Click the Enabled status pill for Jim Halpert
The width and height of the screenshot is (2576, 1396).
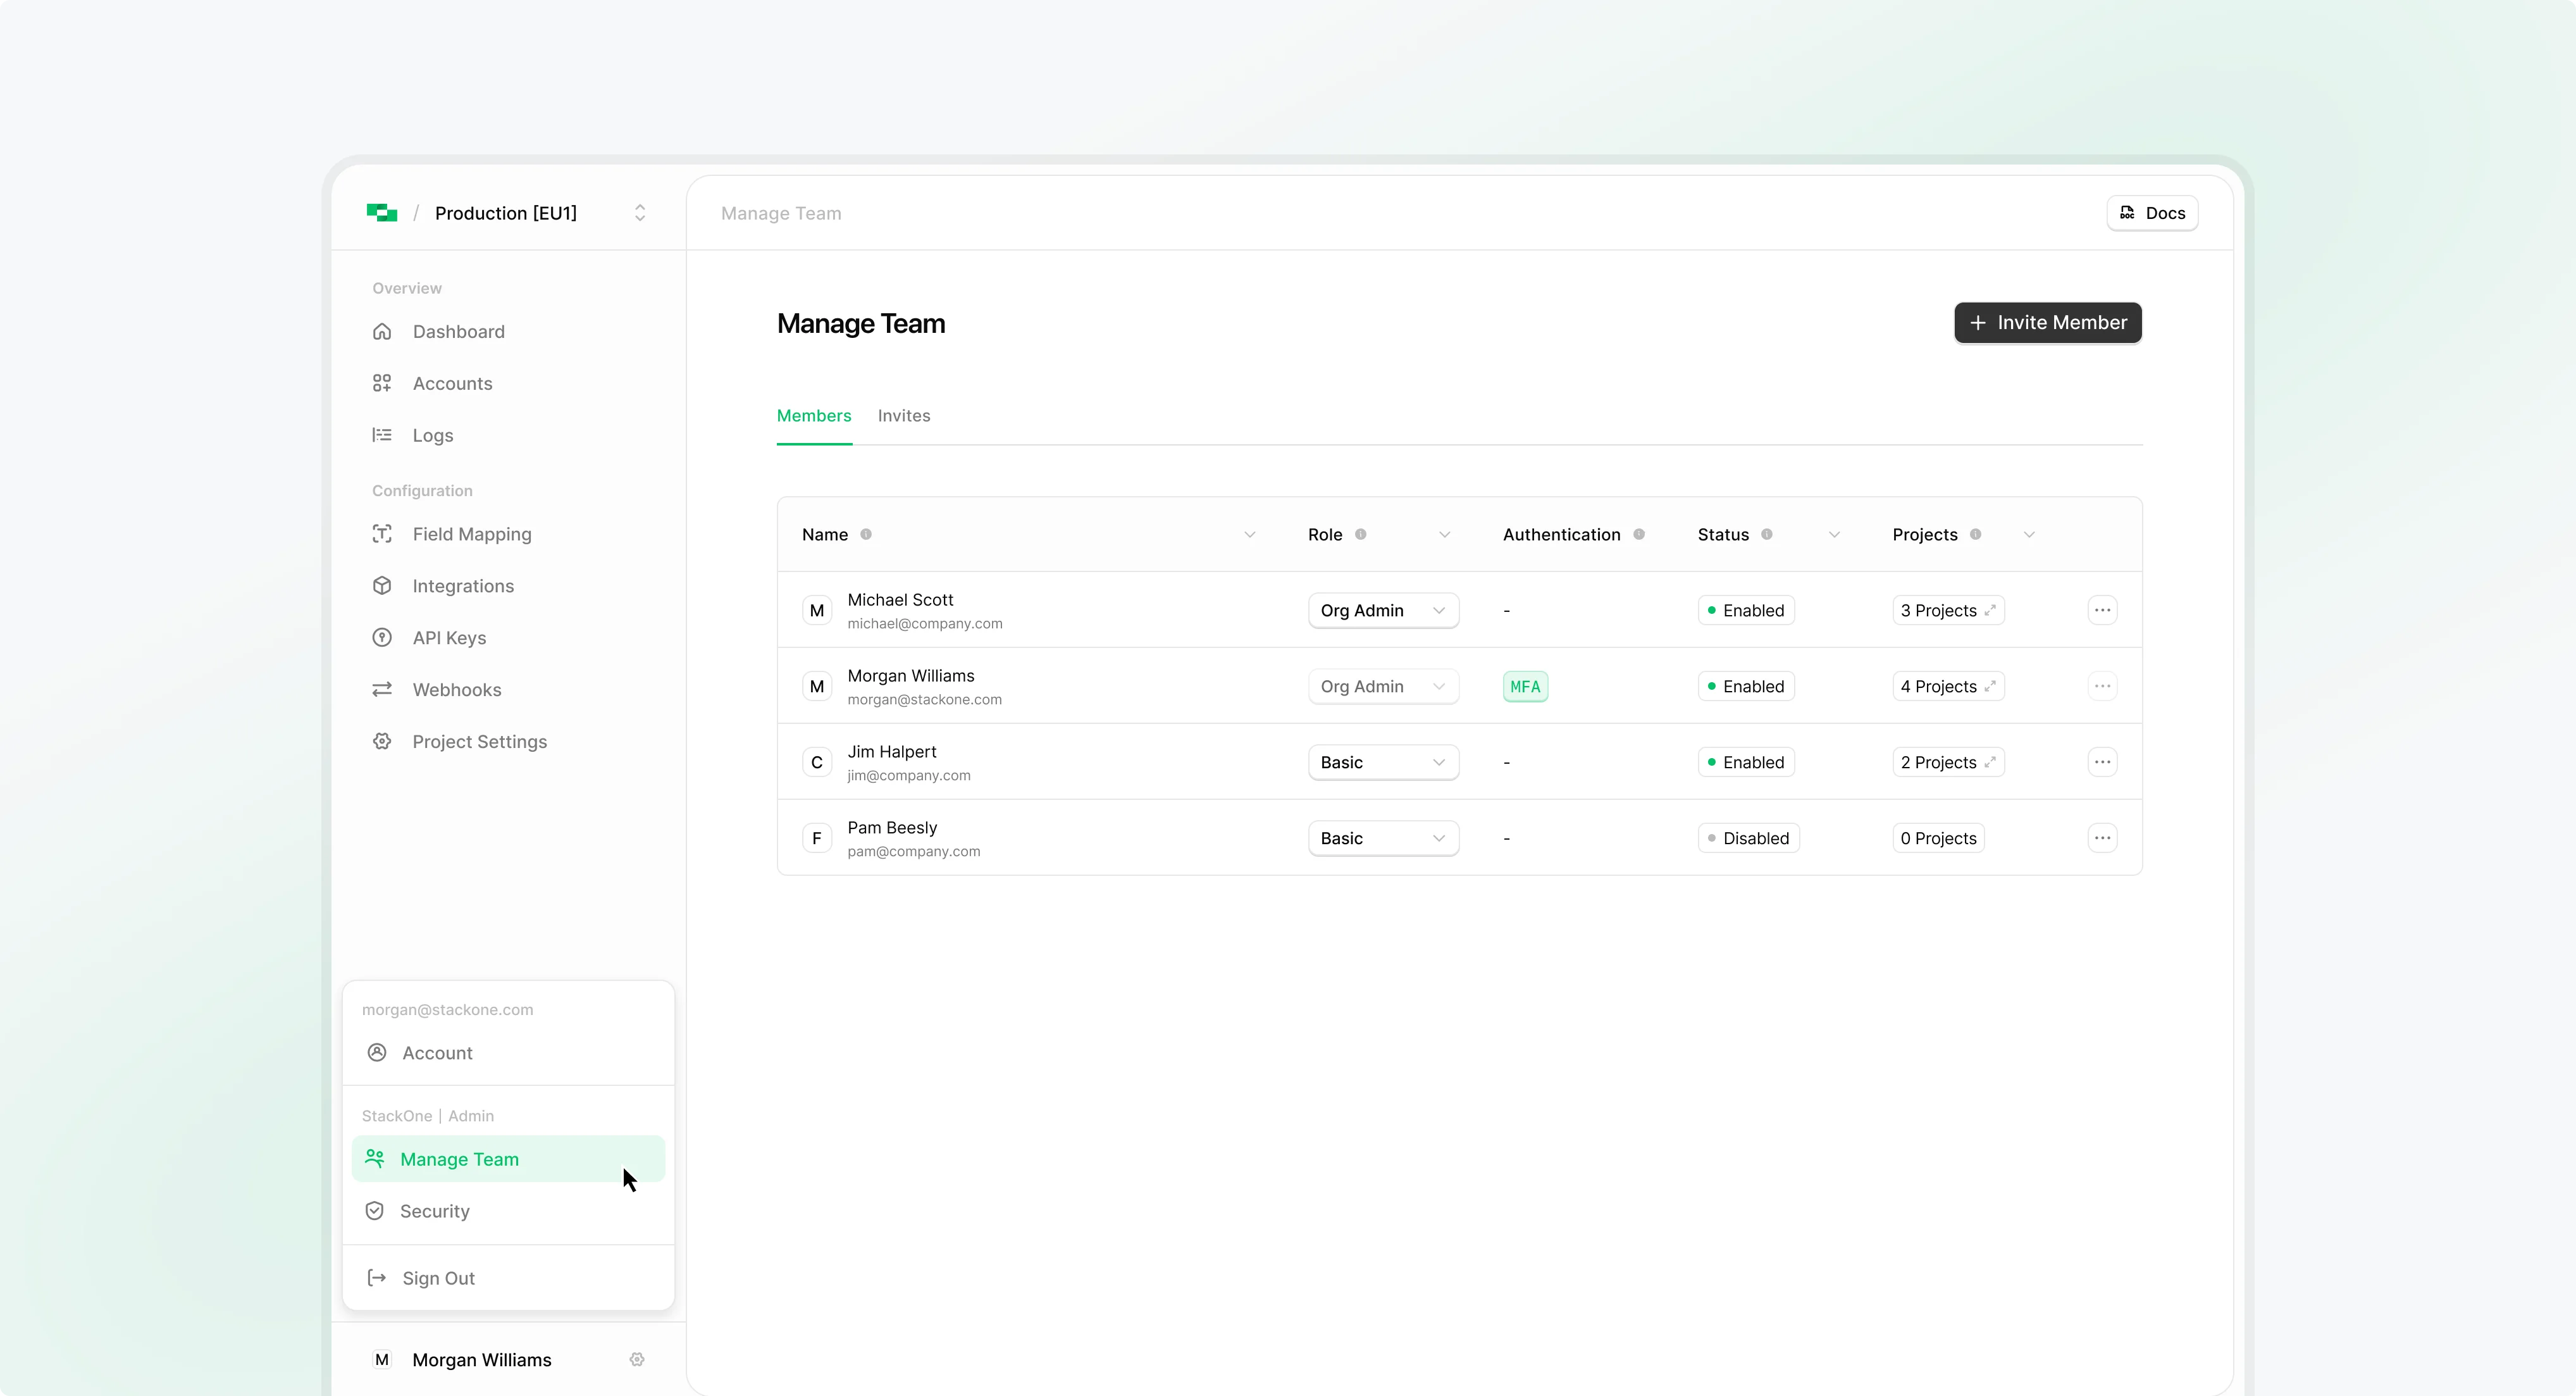1745,761
